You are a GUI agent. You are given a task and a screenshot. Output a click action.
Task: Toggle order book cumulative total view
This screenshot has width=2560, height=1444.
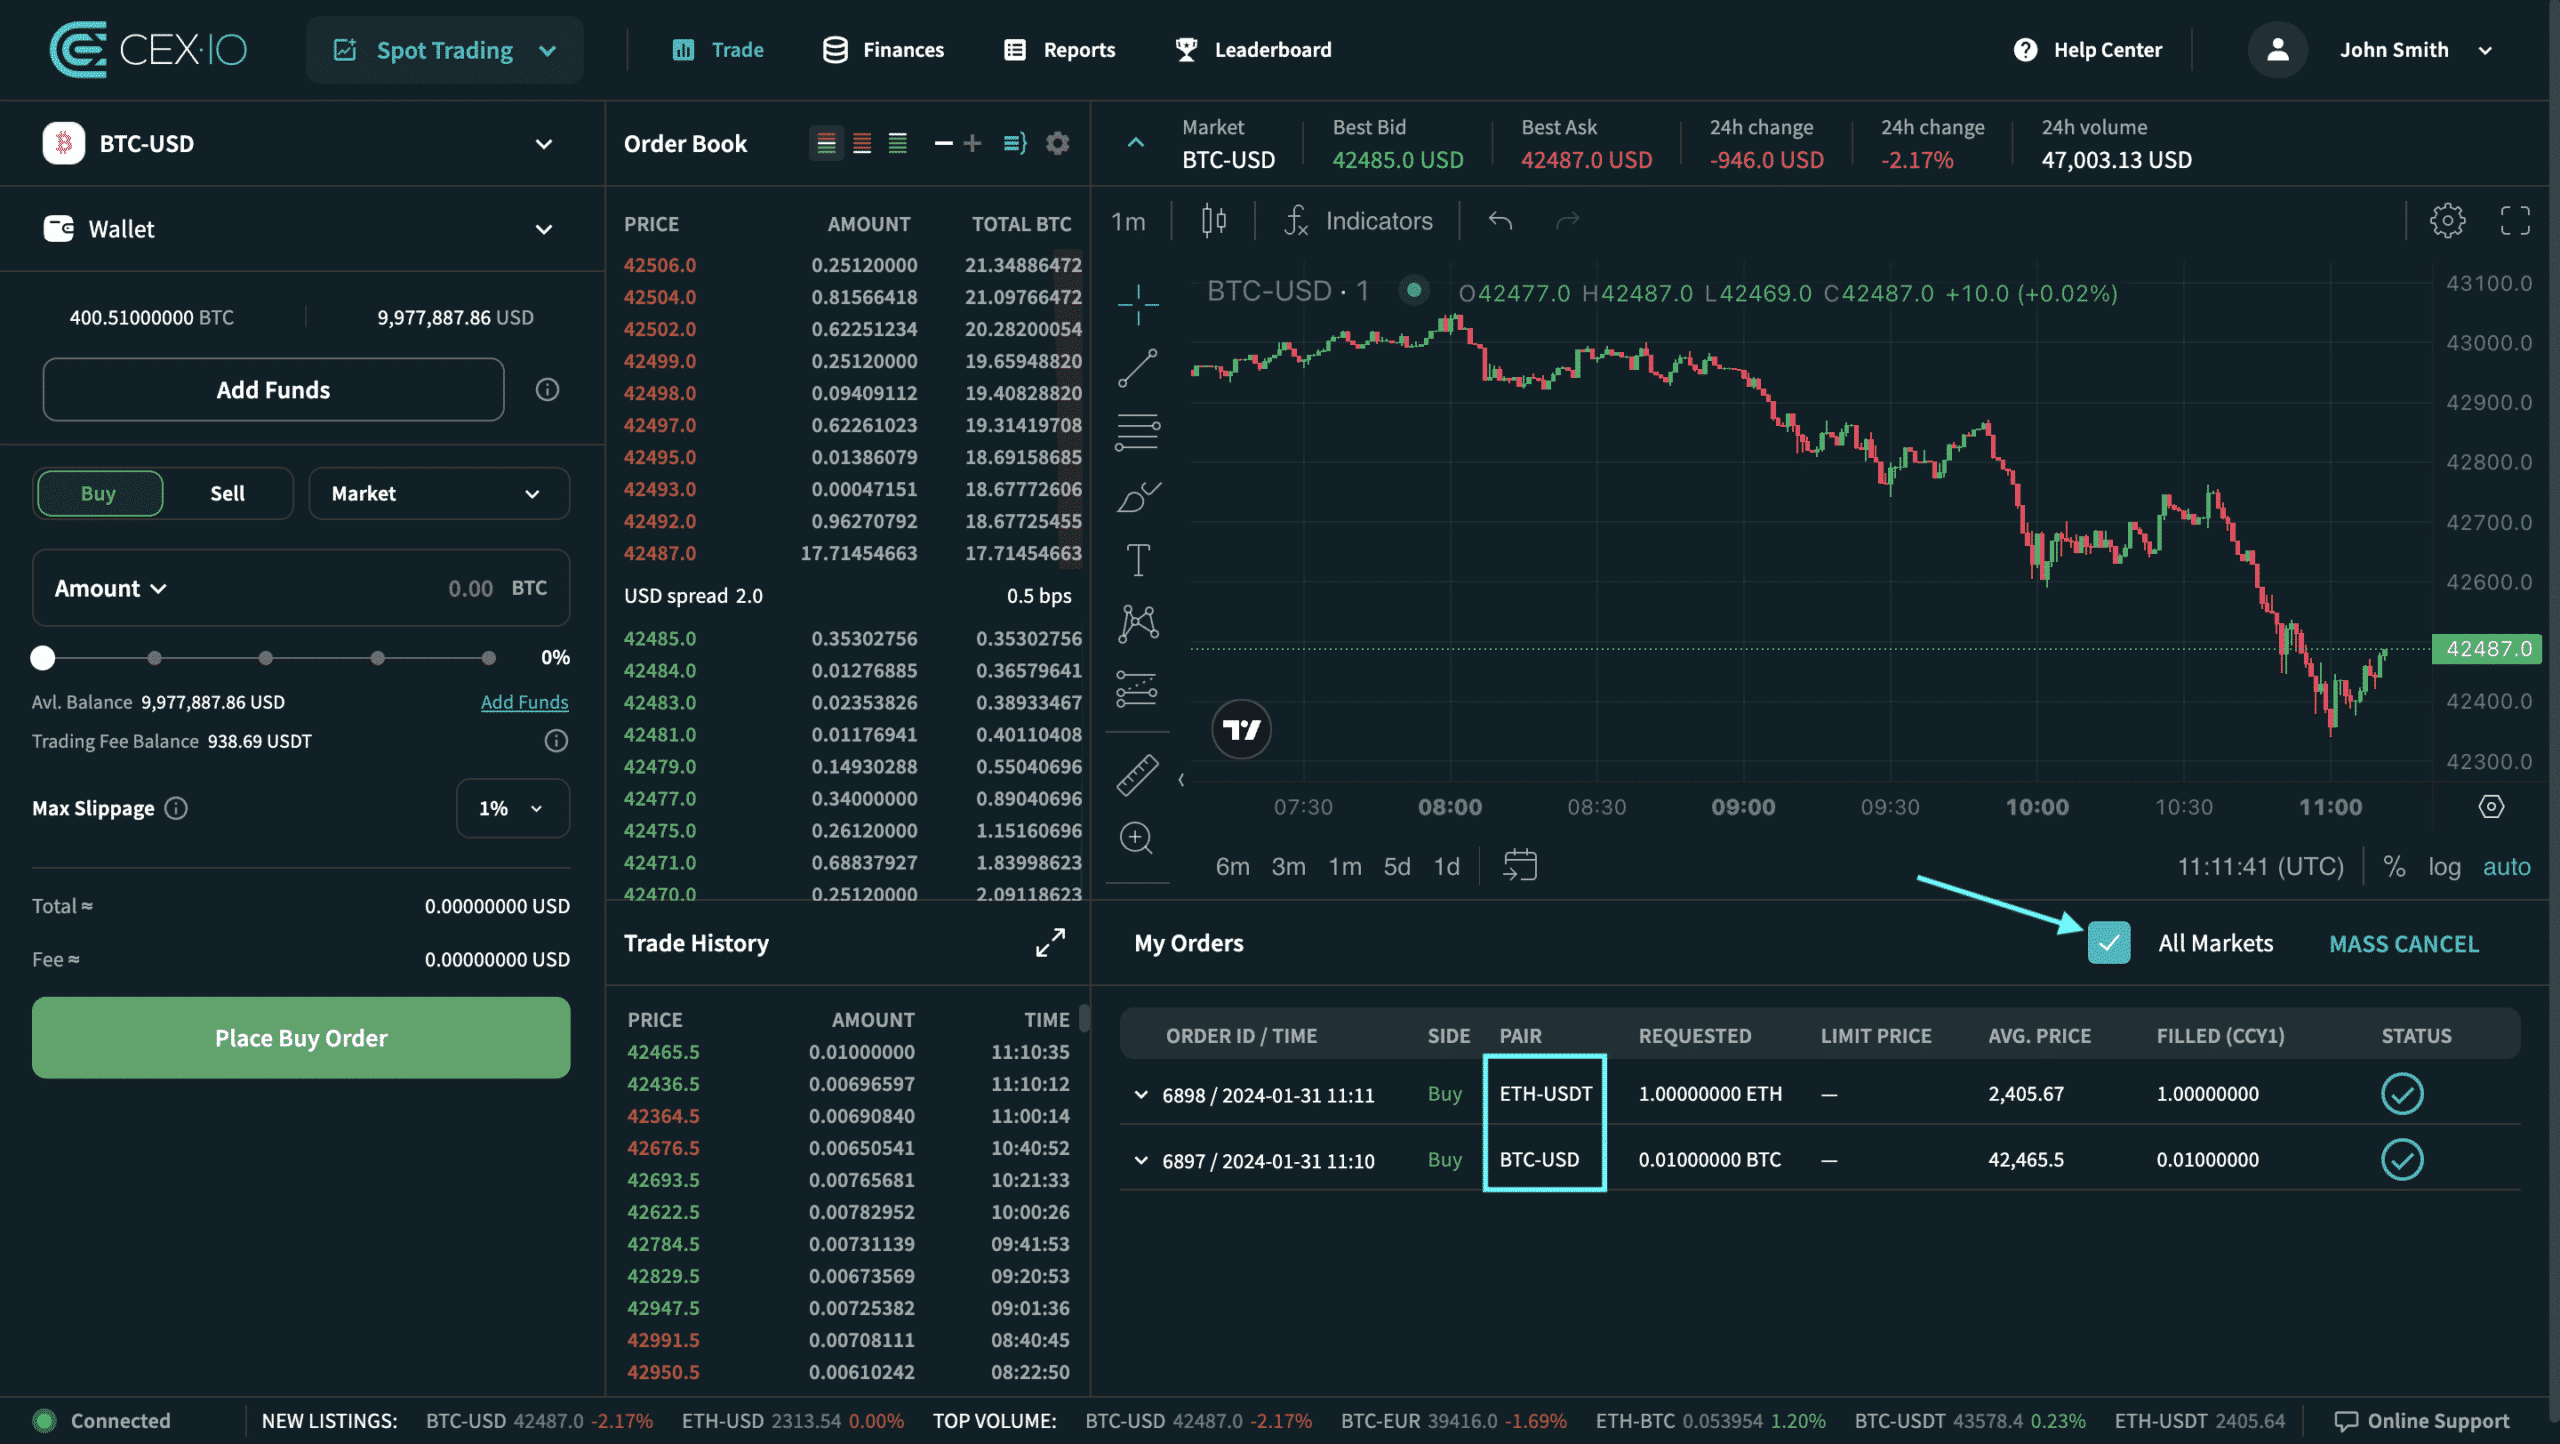click(1015, 144)
